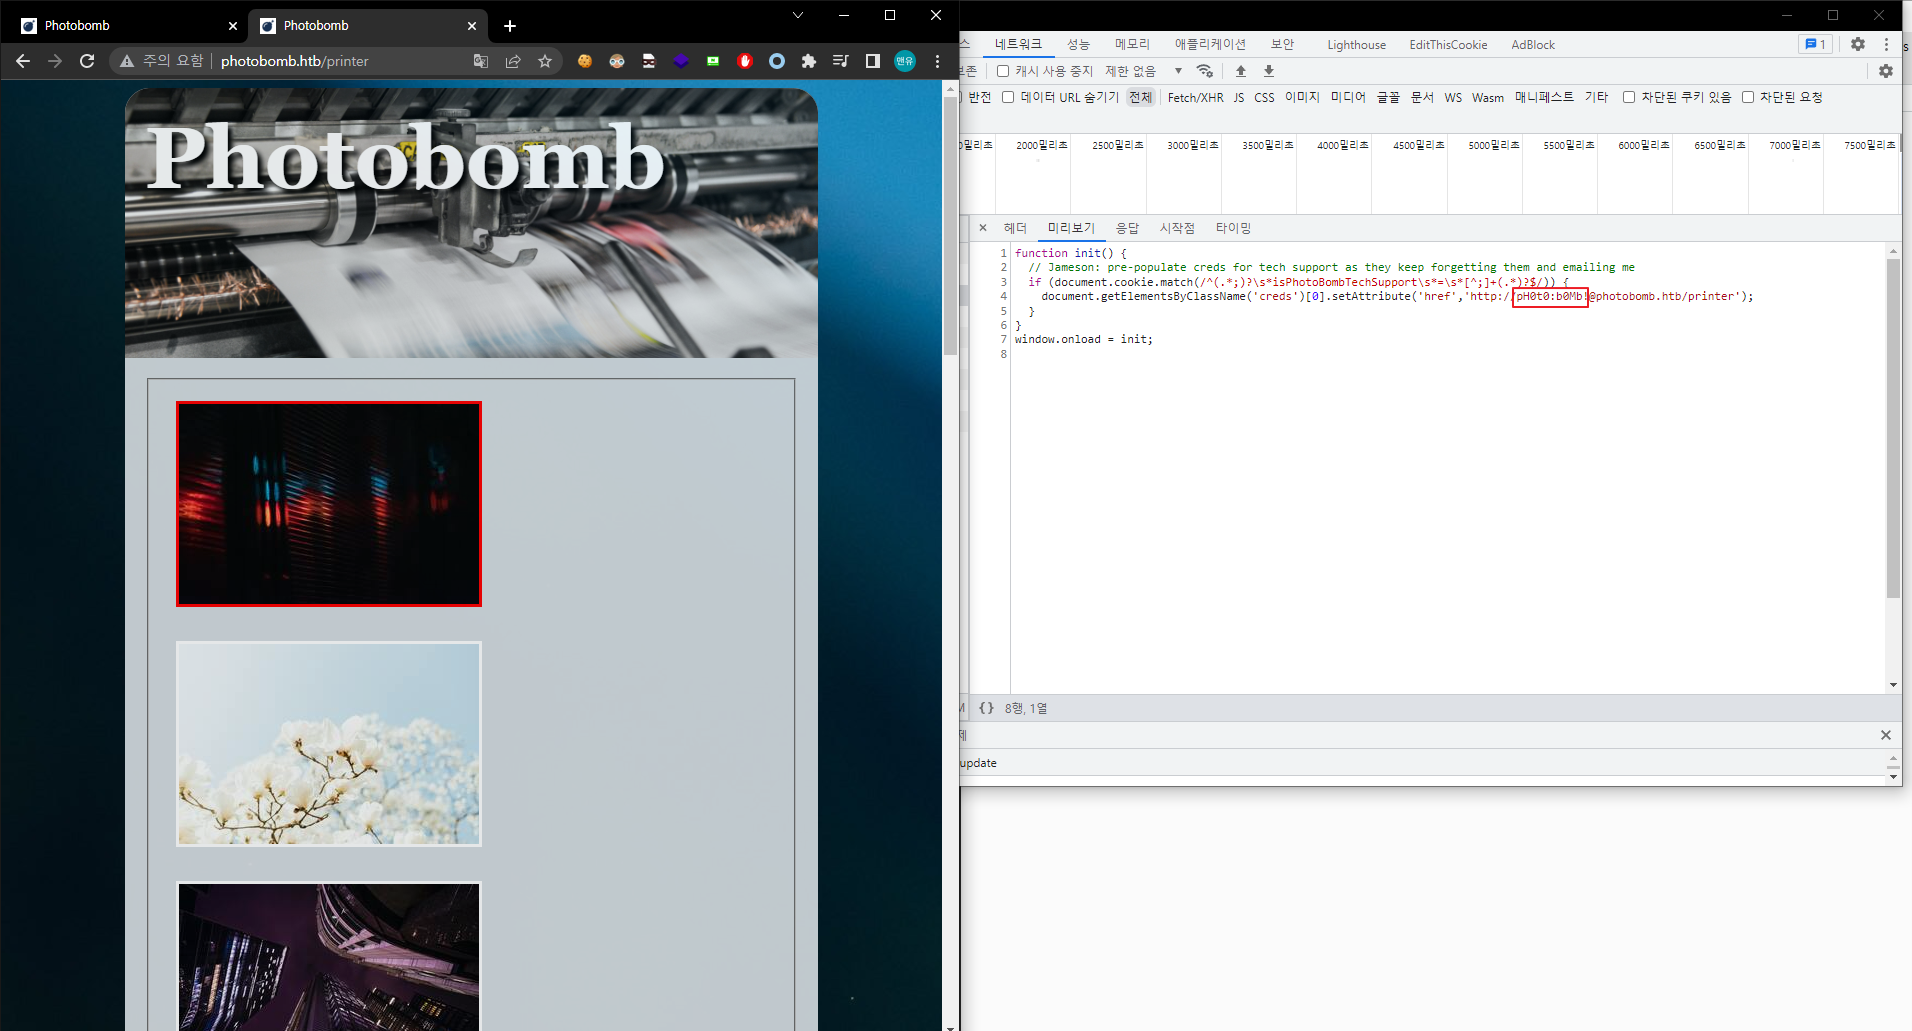This screenshot has height=1031, width=1912.
Task: Select the 네트워크 network tab
Action: tap(1018, 45)
